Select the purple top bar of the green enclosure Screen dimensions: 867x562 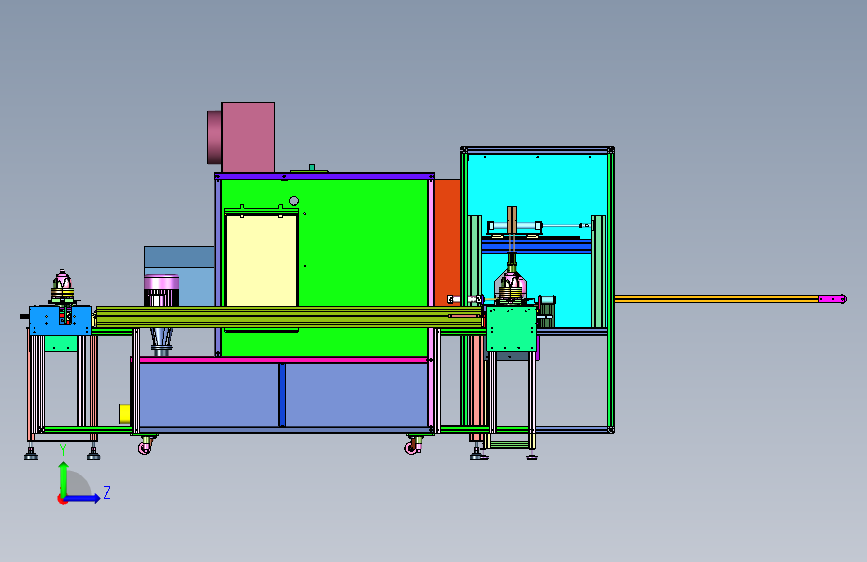point(324,176)
